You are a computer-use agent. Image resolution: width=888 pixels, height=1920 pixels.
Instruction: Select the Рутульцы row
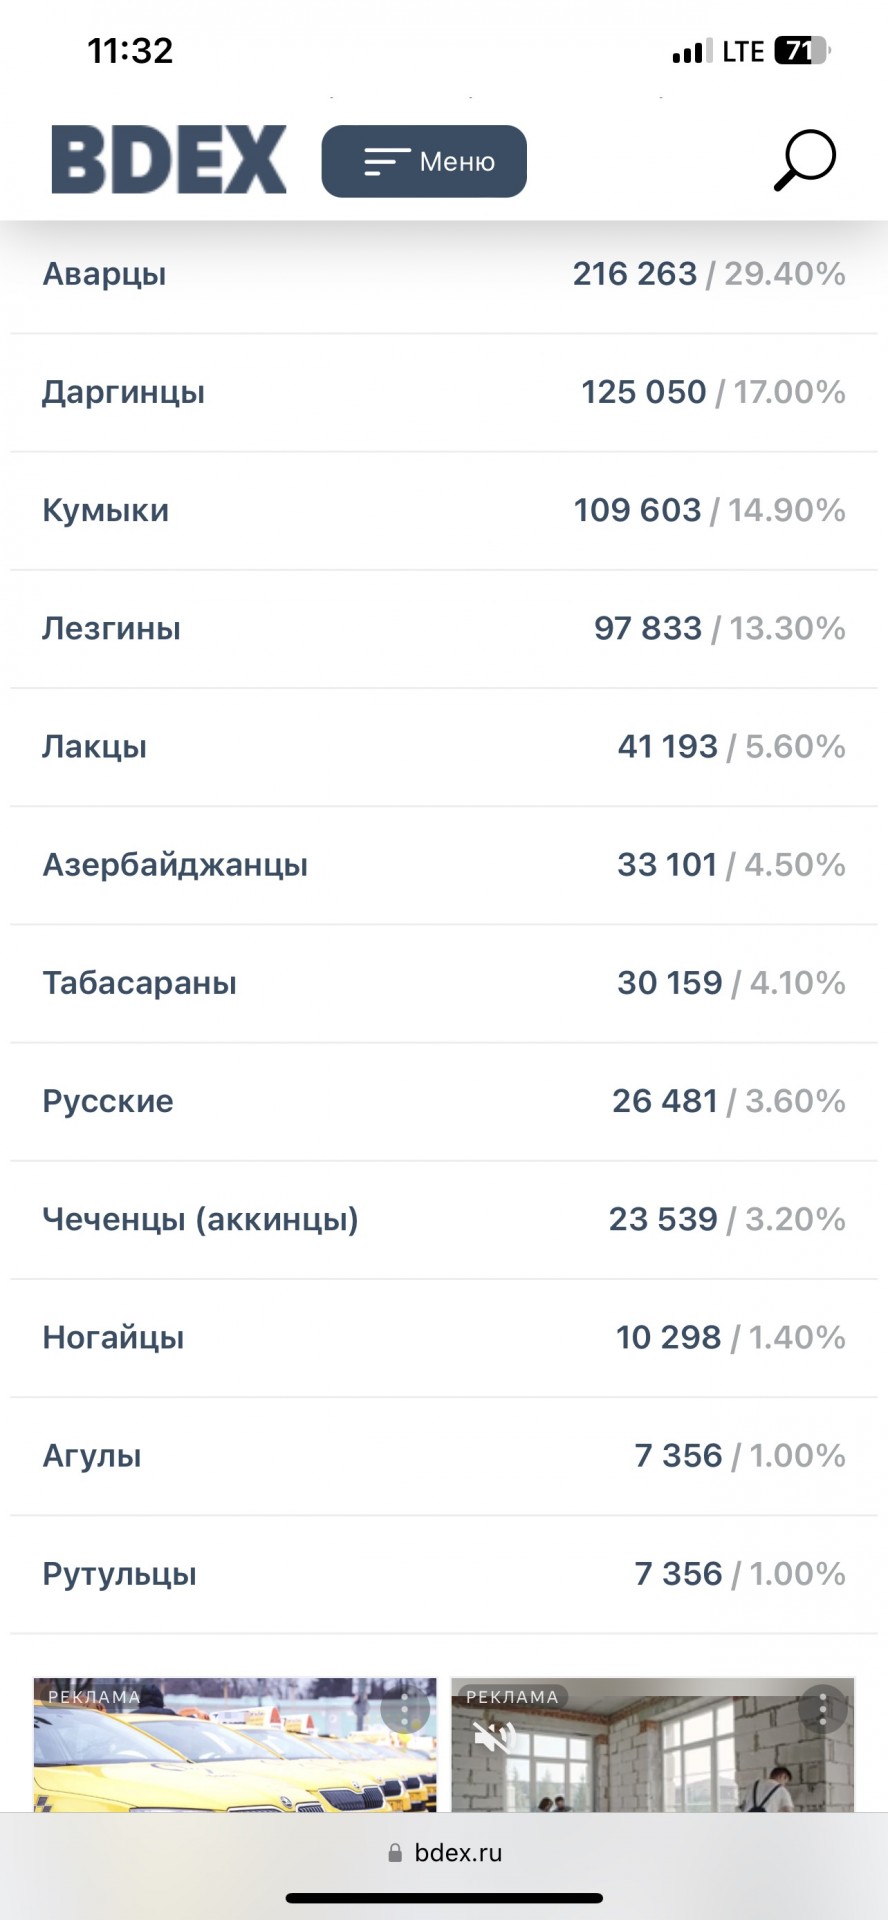pyautogui.click(x=444, y=1574)
